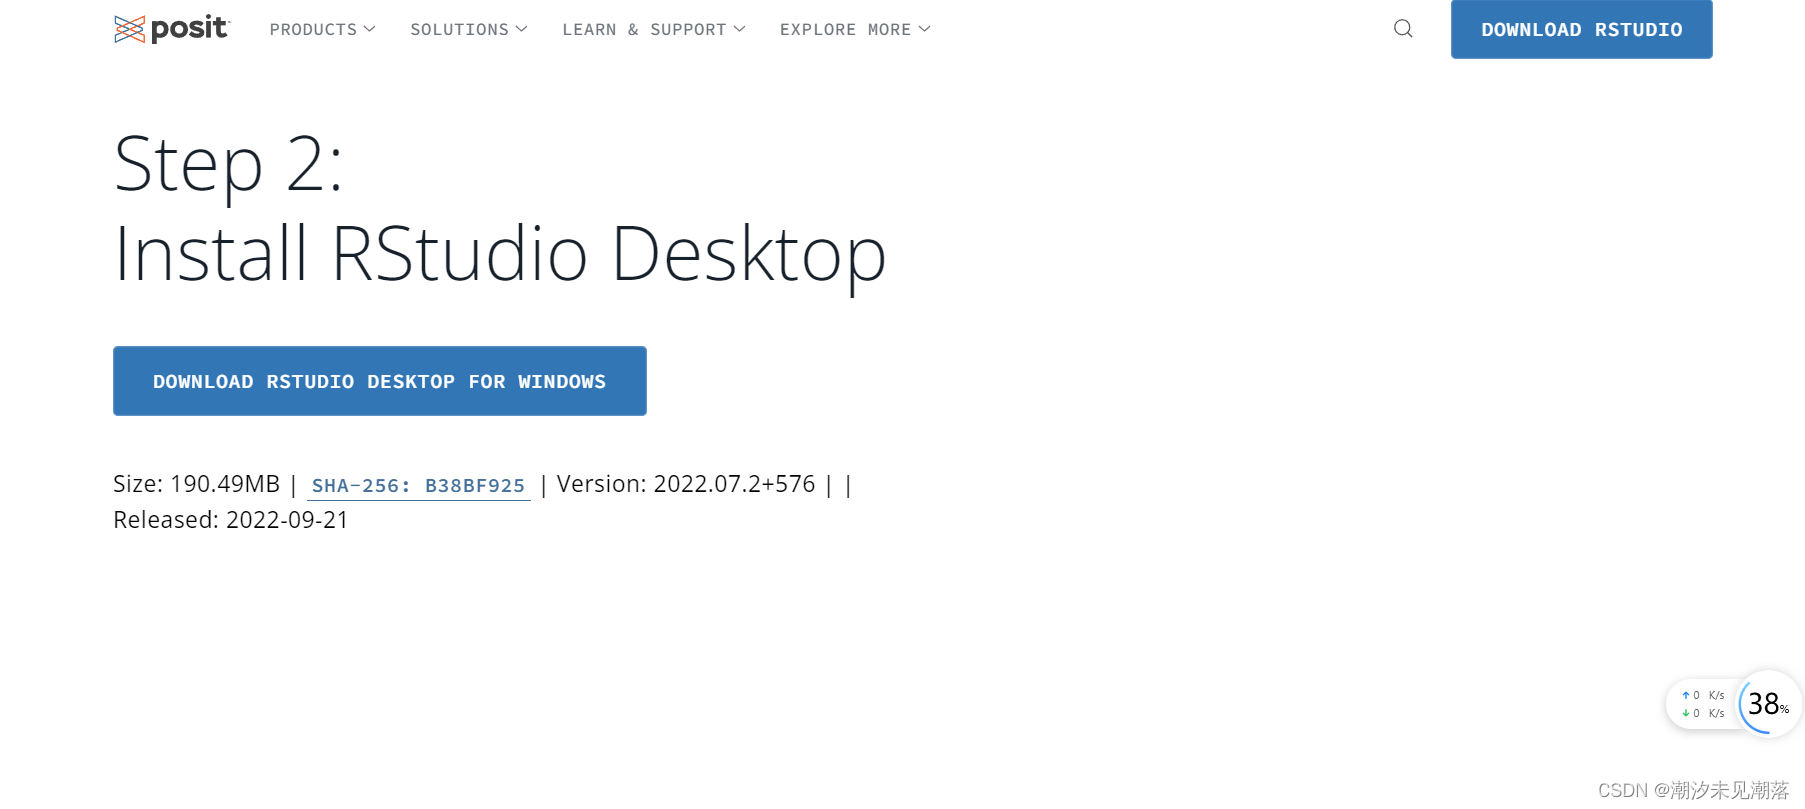This screenshot has width=1805, height=809.
Task: Click the Posit logo
Action: 172,29
